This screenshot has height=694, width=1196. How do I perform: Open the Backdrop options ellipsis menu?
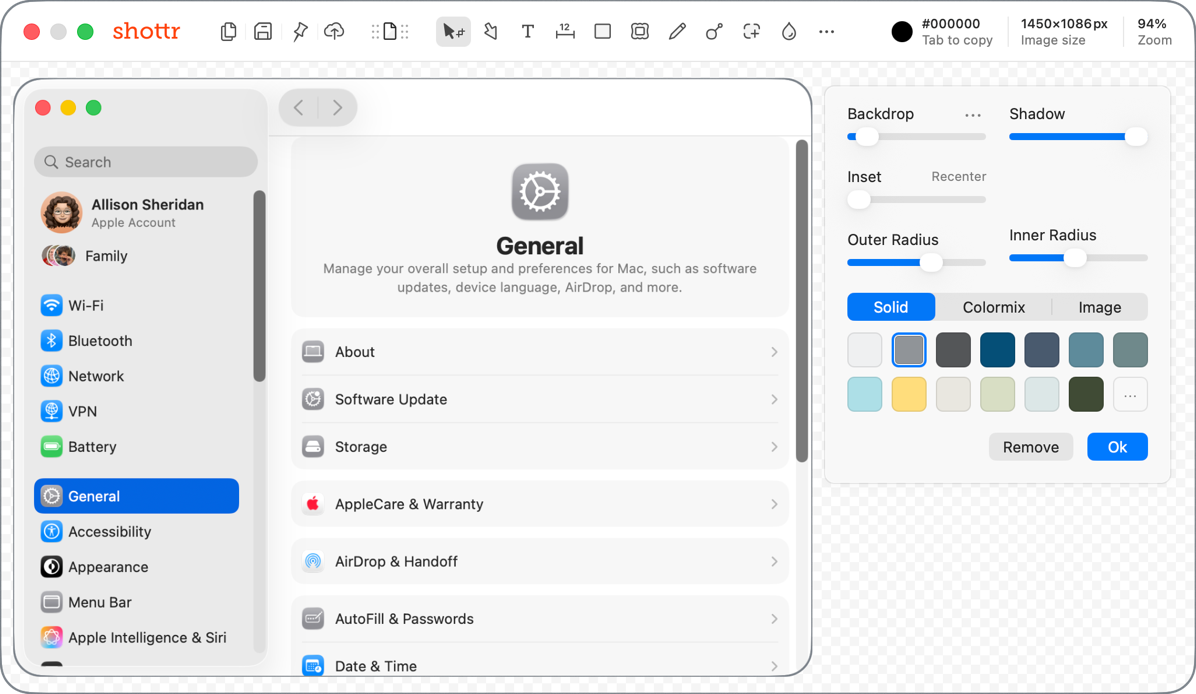point(972,115)
